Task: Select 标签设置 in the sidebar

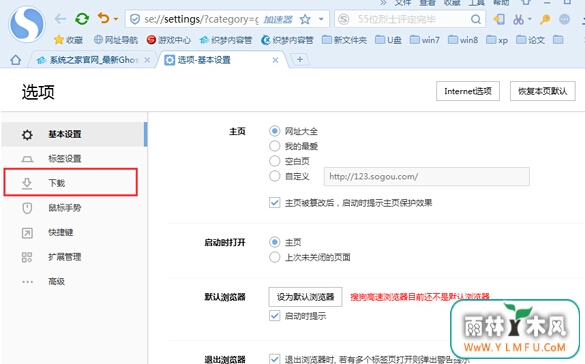Action: coord(74,159)
